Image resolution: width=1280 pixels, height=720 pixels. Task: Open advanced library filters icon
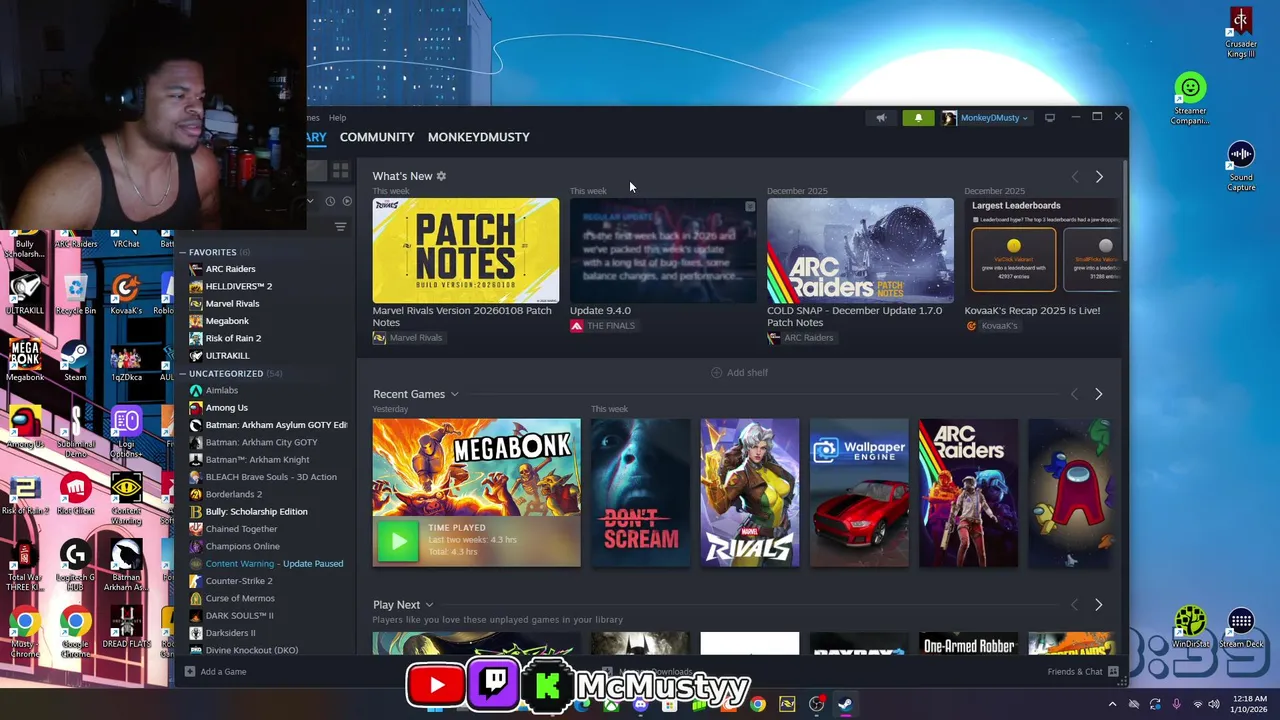[341, 227]
